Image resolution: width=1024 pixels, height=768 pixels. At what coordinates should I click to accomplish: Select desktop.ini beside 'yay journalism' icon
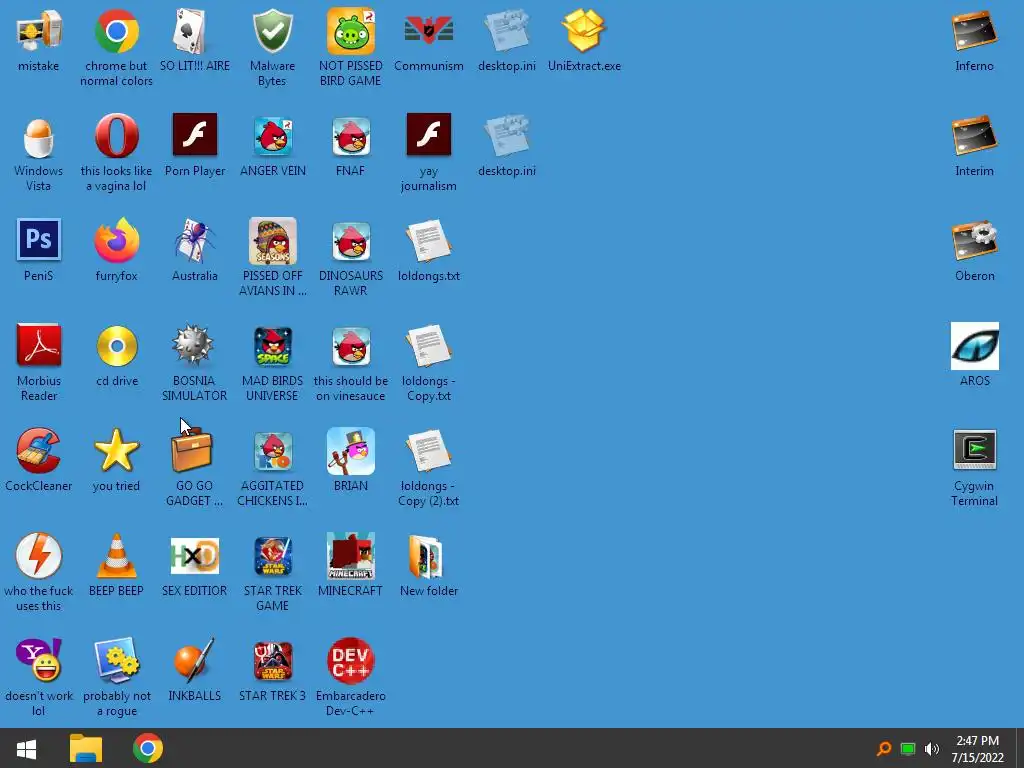(x=507, y=136)
